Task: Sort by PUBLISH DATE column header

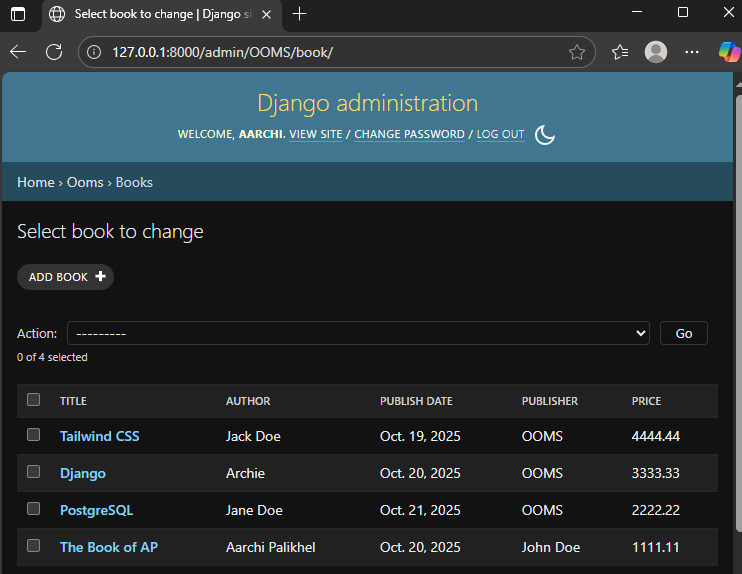Action: coord(416,401)
